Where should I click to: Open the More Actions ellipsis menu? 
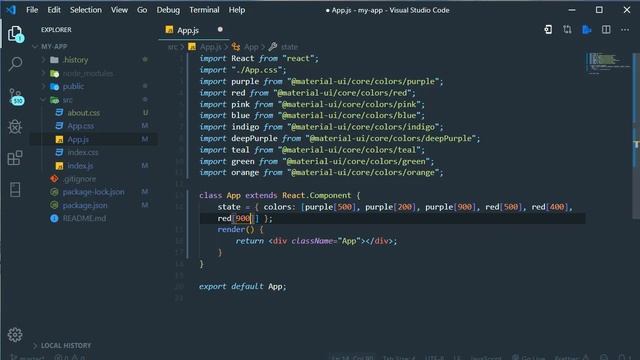pyautogui.click(x=625, y=29)
